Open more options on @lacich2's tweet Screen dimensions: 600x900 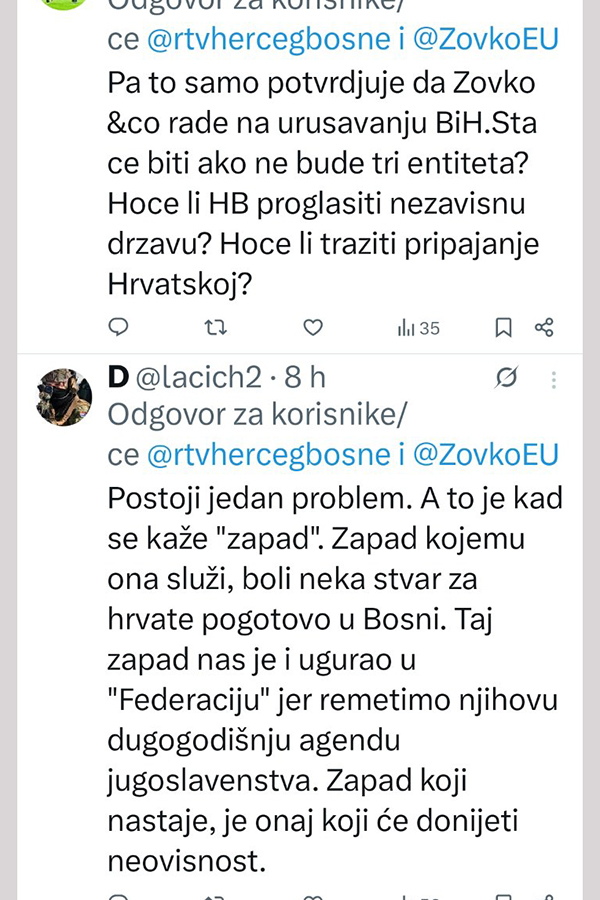pos(555,378)
